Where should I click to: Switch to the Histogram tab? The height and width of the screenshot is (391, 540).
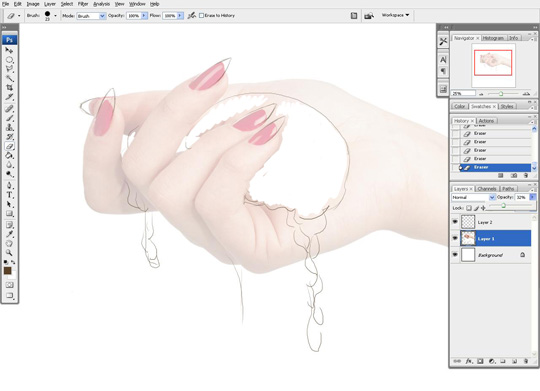(493, 38)
